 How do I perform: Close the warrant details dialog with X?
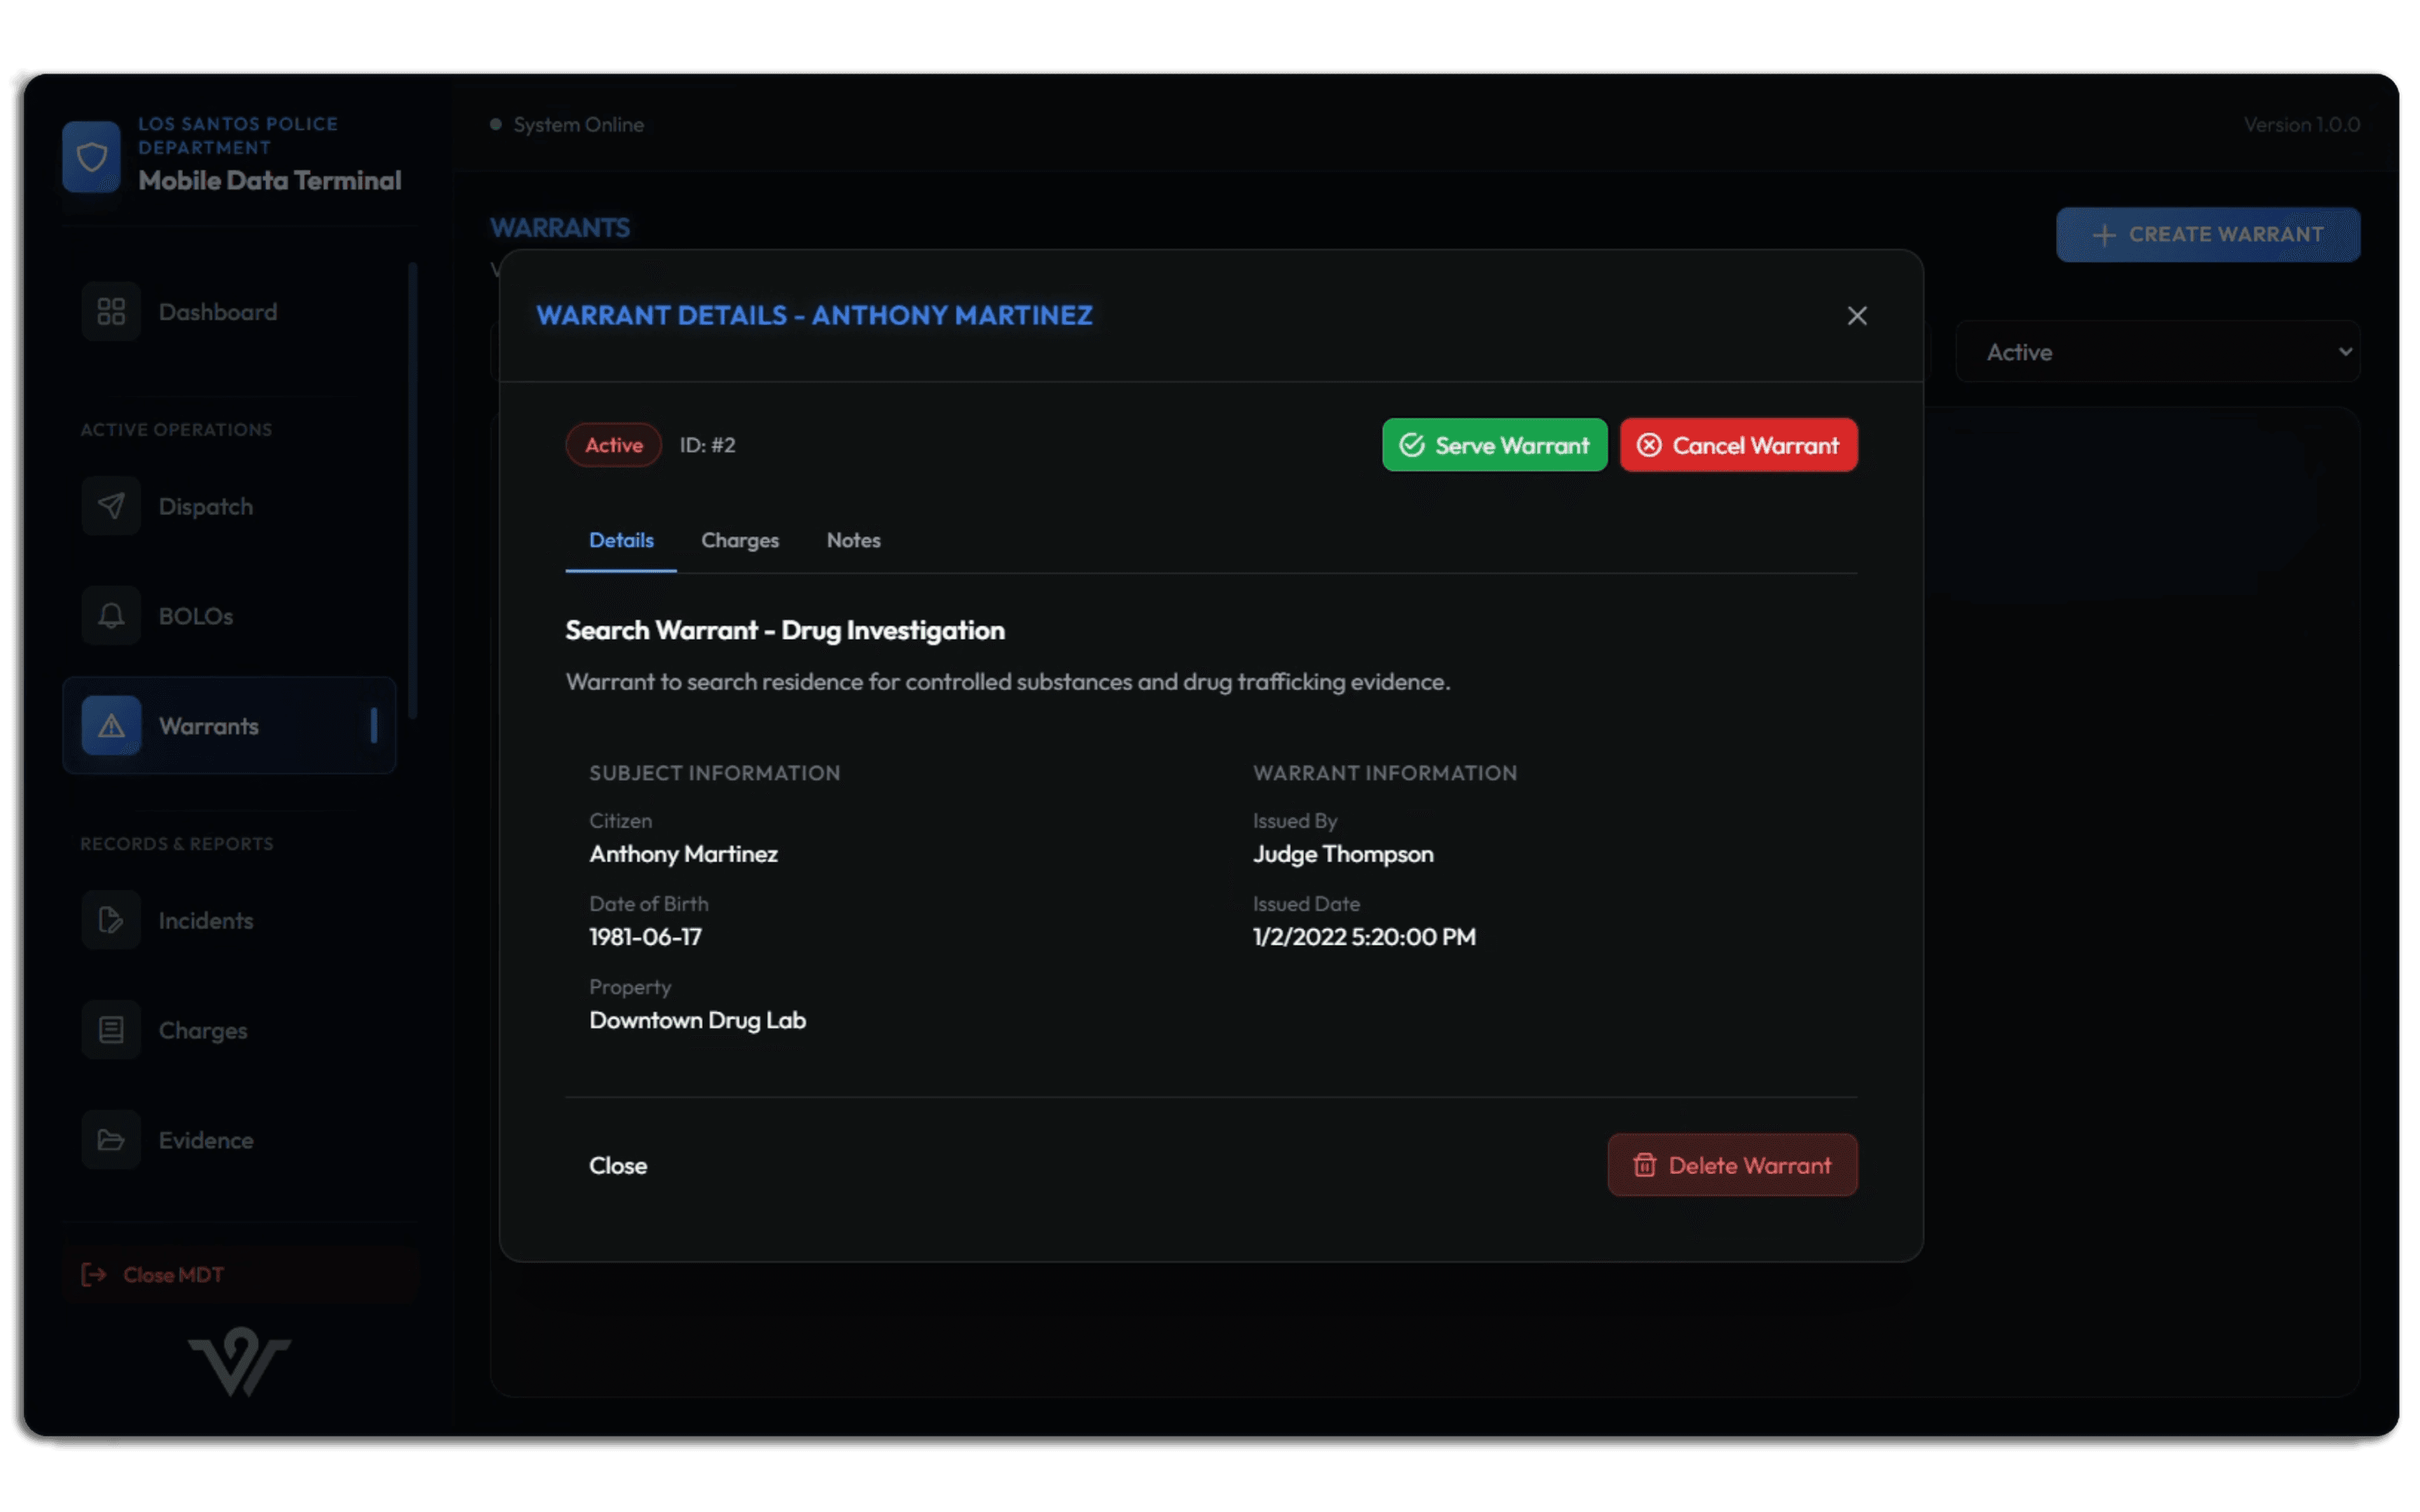click(1857, 316)
